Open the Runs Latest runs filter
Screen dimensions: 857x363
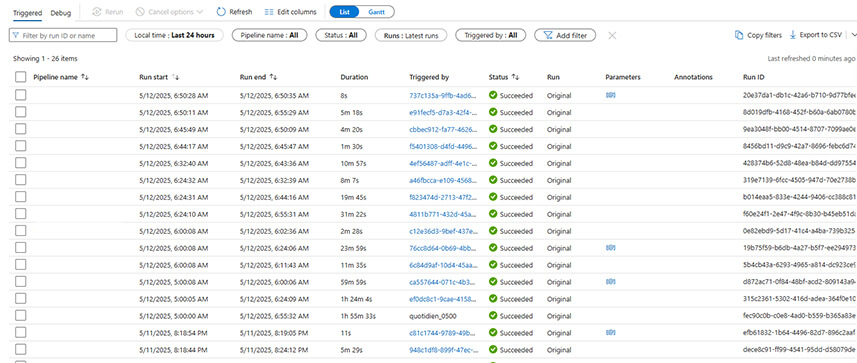coord(410,35)
